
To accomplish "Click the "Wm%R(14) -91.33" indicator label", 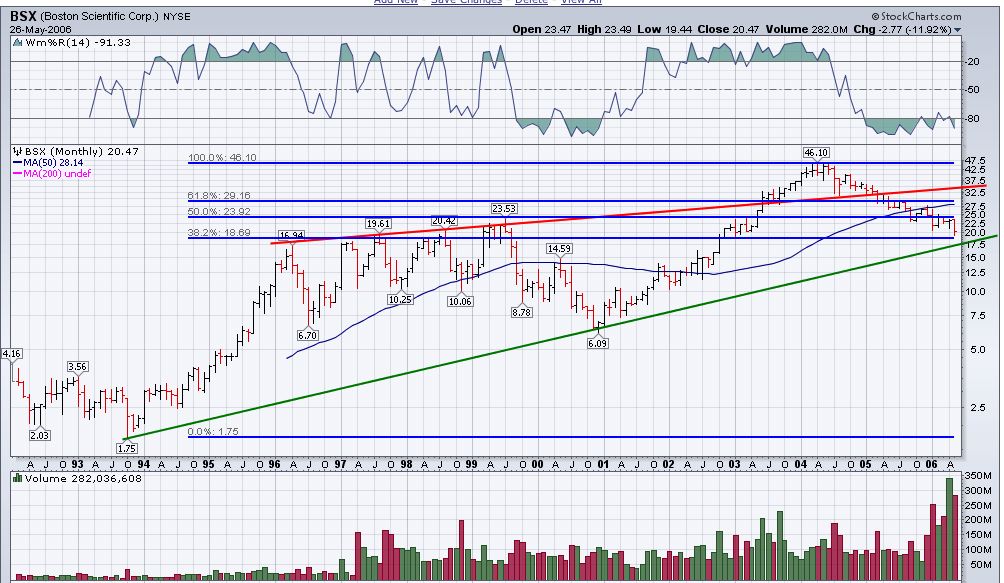I will [x=77, y=42].
